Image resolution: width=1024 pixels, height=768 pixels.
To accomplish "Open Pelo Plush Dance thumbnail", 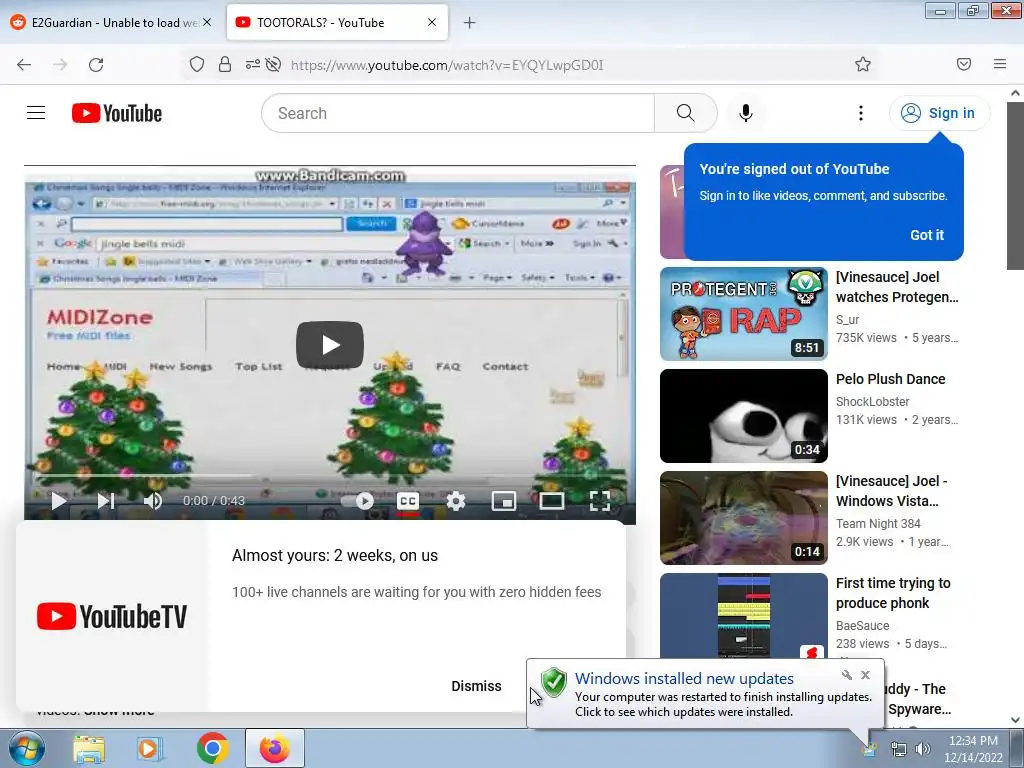I will tap(744, 416).
